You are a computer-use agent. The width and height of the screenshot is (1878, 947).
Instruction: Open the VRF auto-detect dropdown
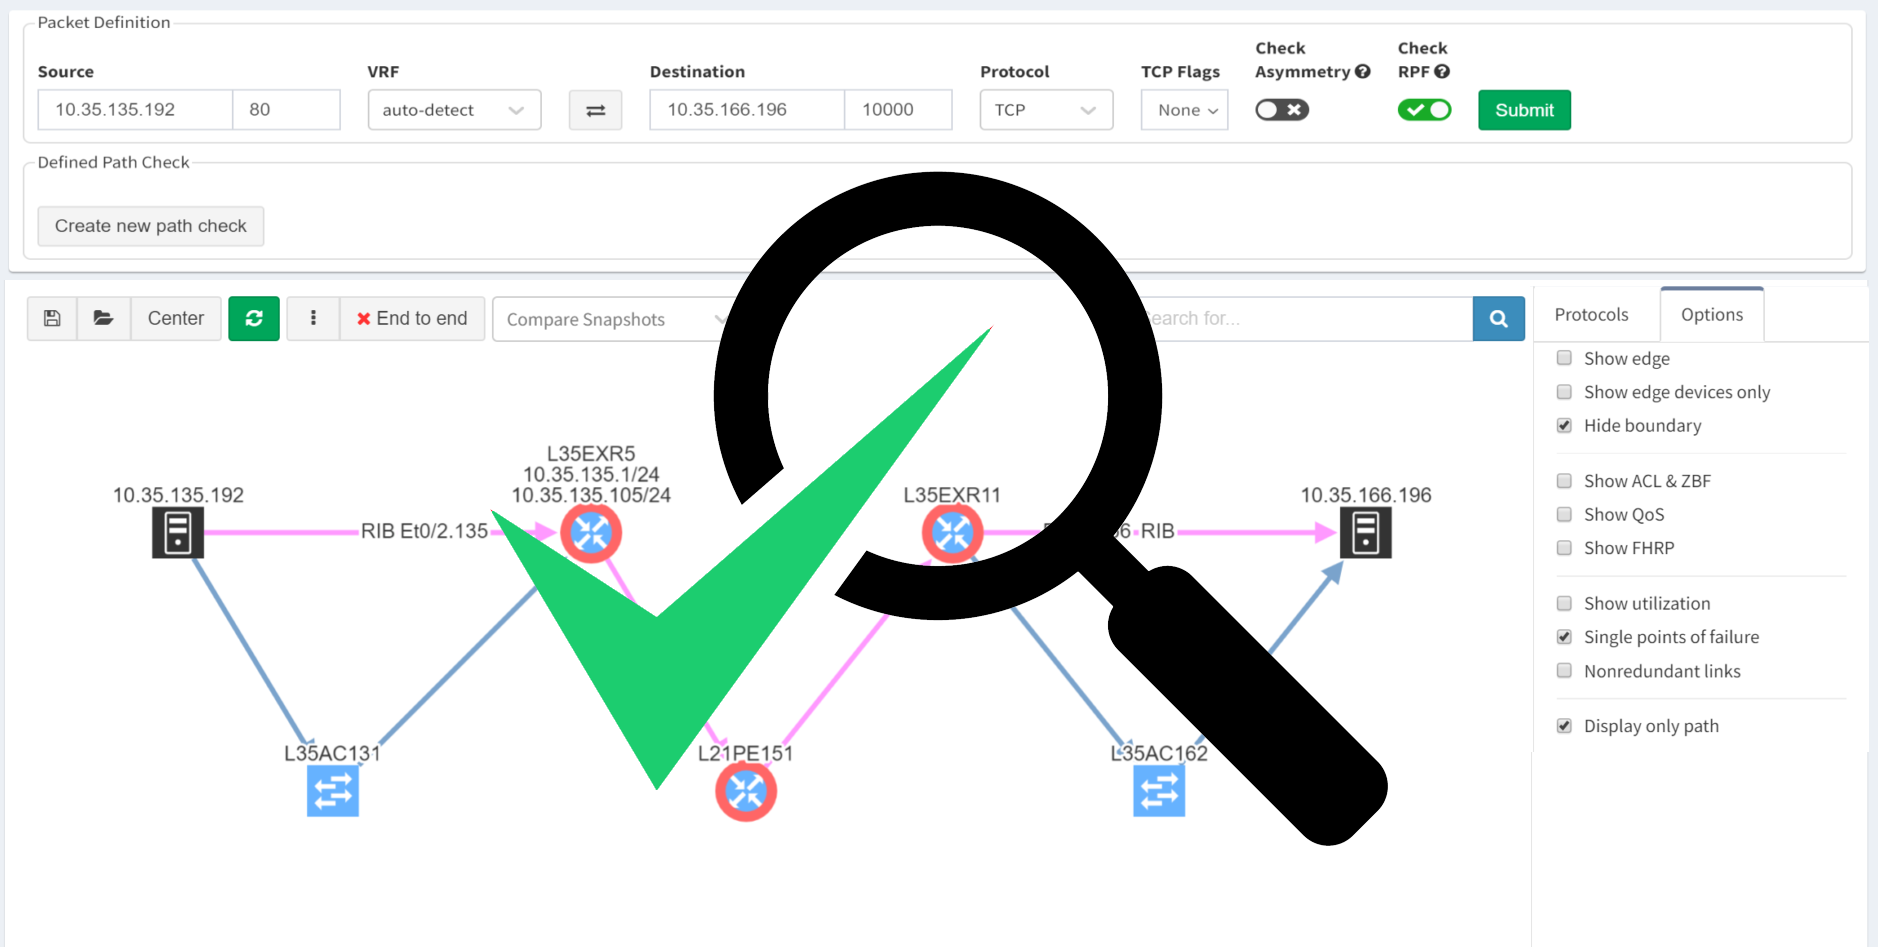pyautogui.click(x=454, y=110)
